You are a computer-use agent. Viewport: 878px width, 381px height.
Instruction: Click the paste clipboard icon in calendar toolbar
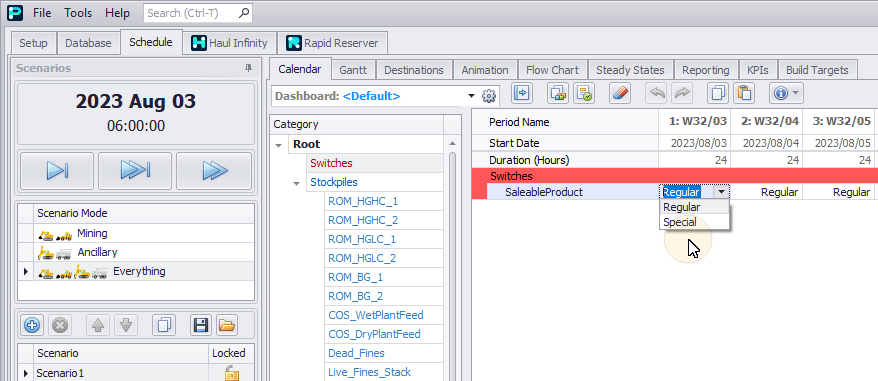point(744,93)
